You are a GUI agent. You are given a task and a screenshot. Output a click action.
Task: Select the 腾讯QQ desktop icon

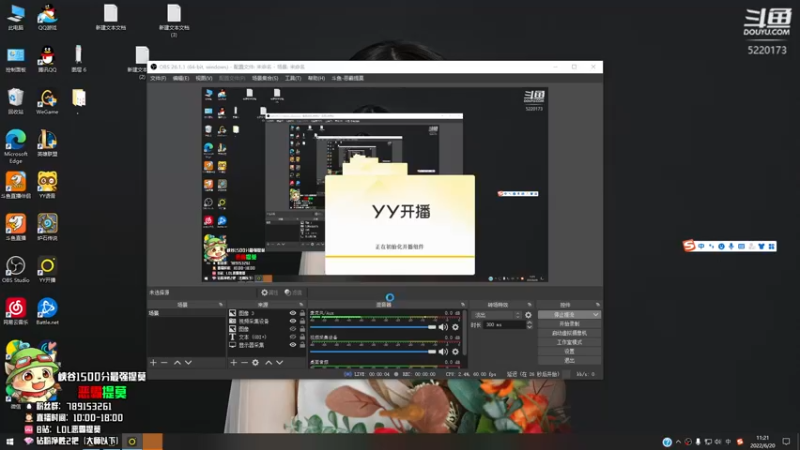[47, 59]
